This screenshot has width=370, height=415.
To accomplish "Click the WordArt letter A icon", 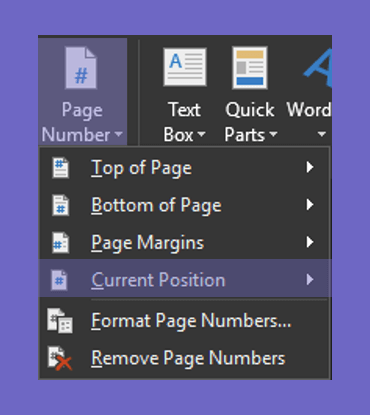I will point(318,68).
